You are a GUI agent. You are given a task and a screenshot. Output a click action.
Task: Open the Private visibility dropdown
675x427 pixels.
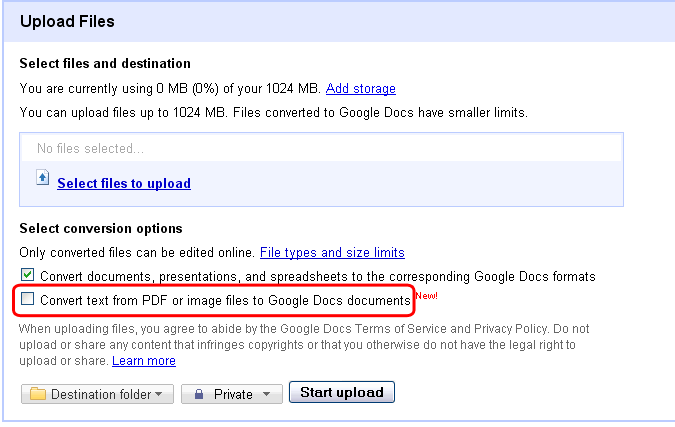[232, 394]
